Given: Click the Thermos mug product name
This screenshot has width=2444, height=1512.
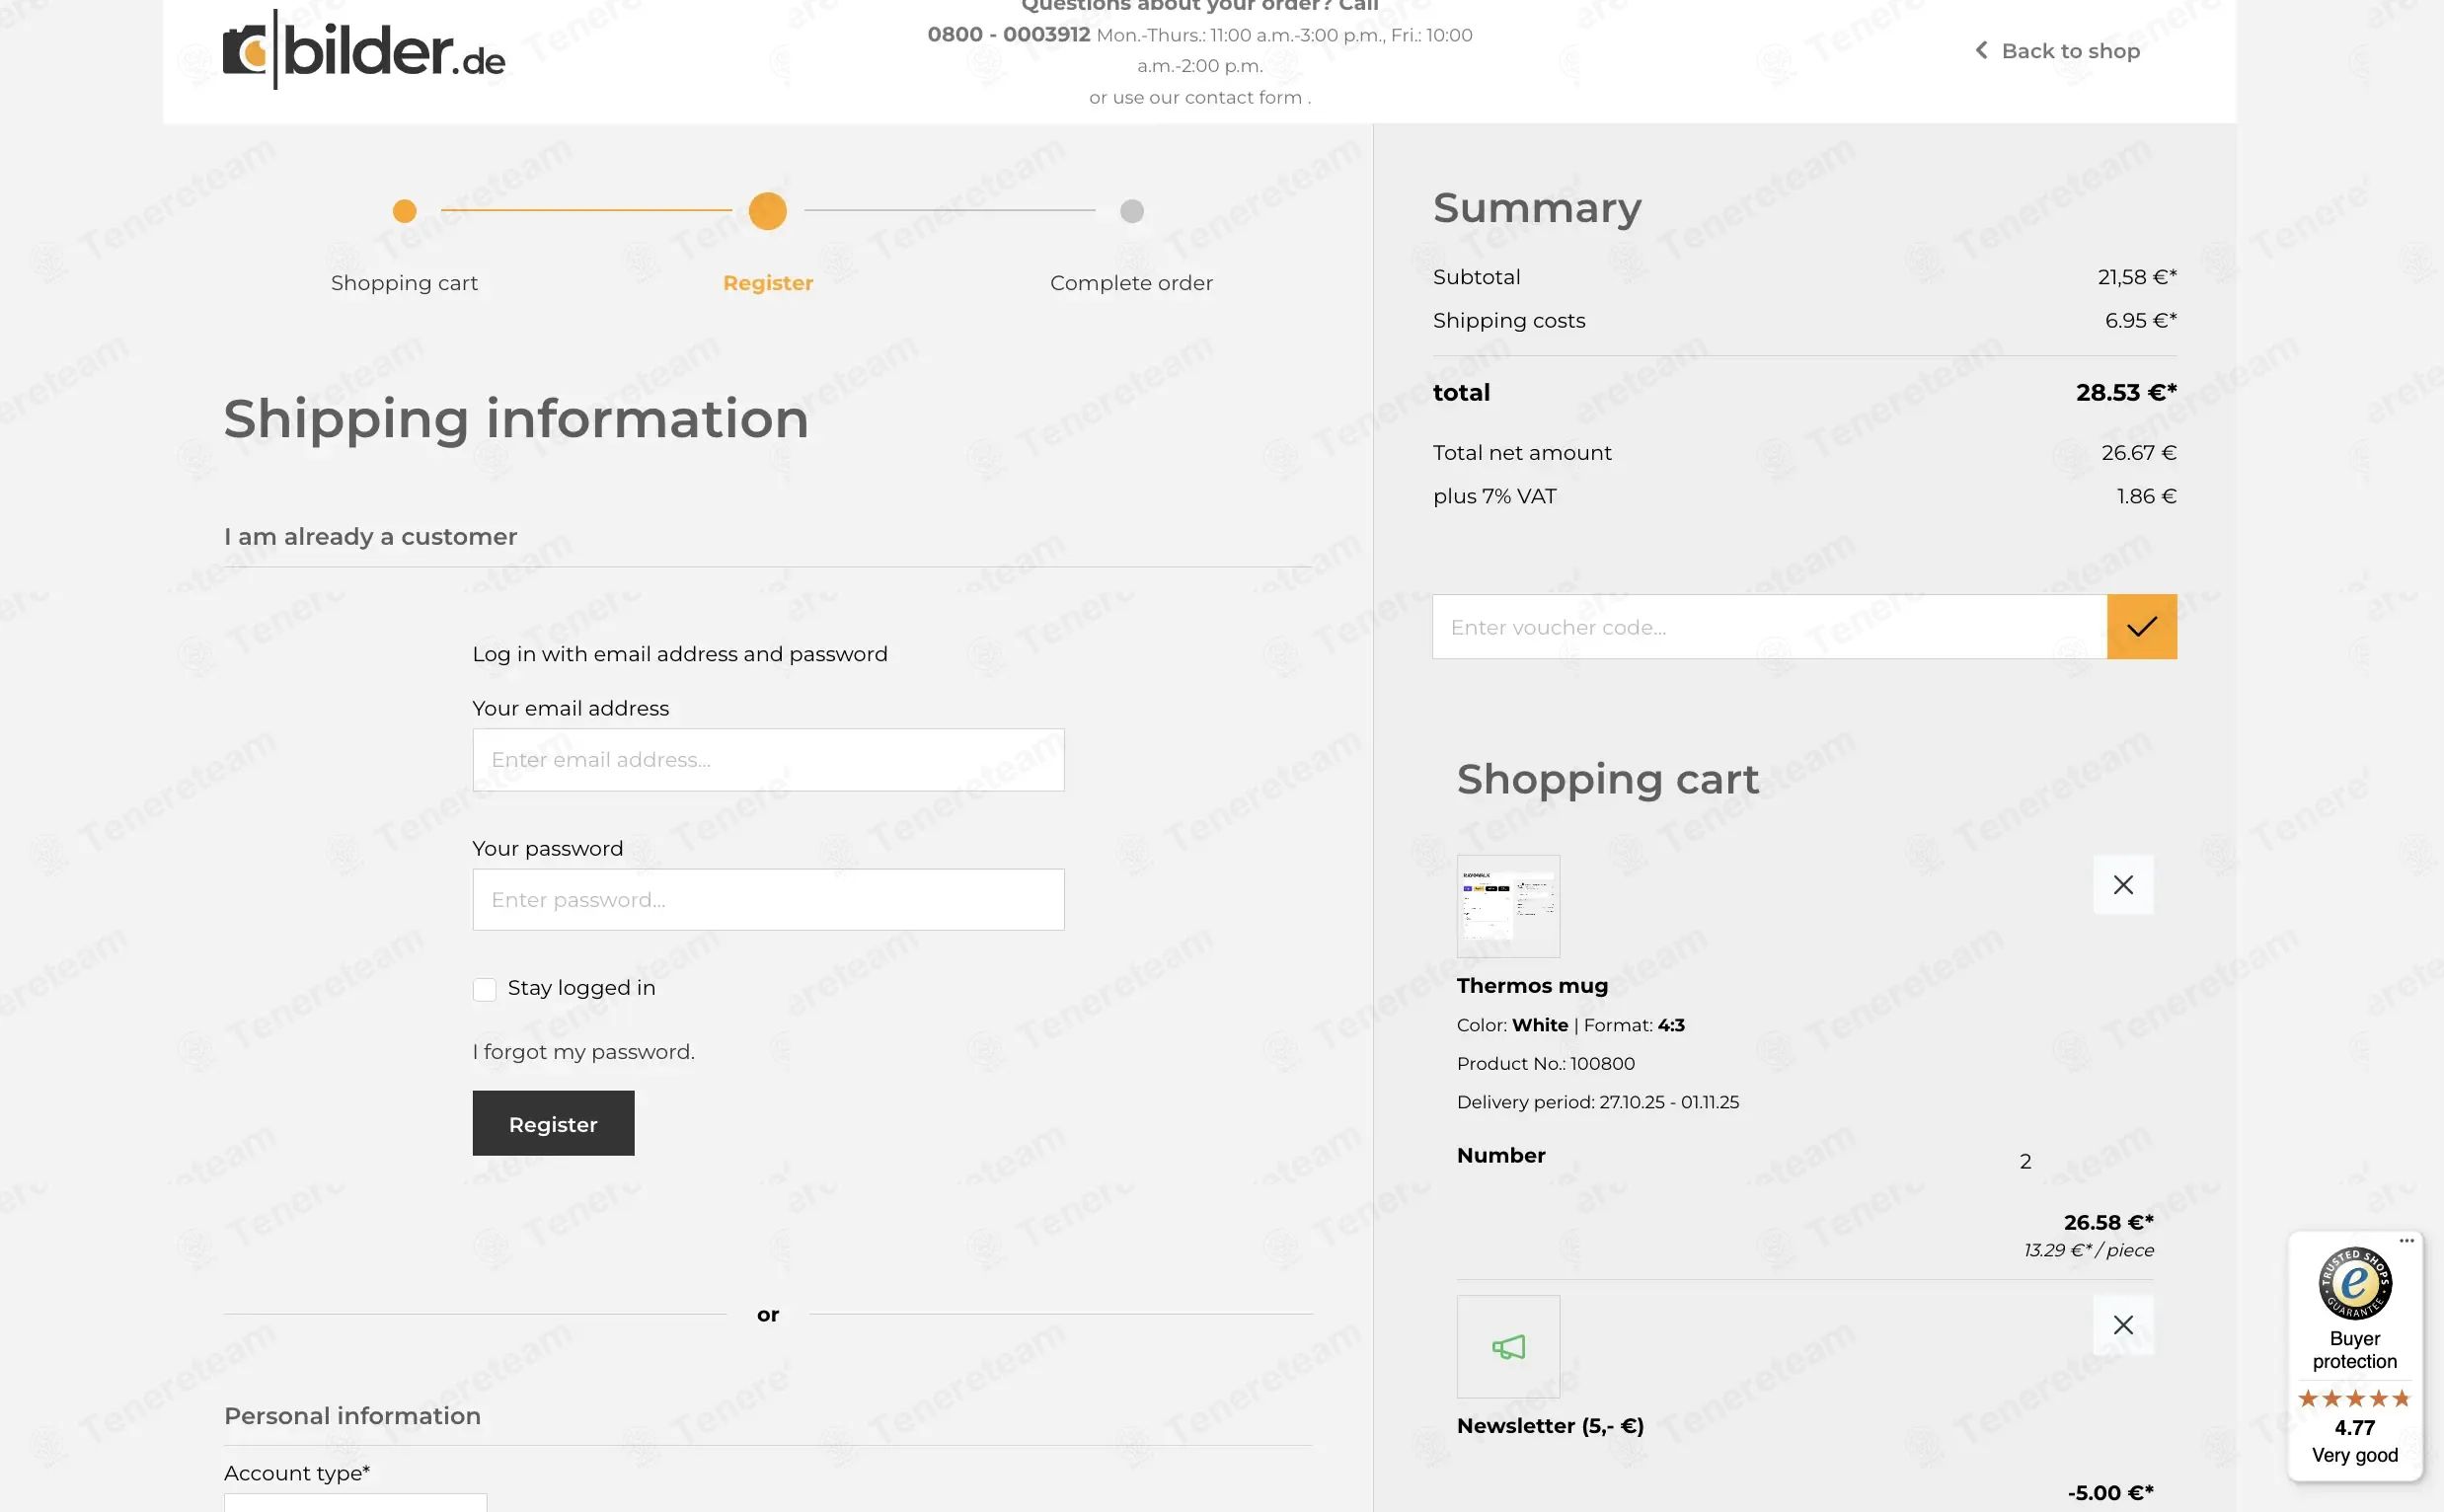Looking at the screenshot, I should 1532,985.
